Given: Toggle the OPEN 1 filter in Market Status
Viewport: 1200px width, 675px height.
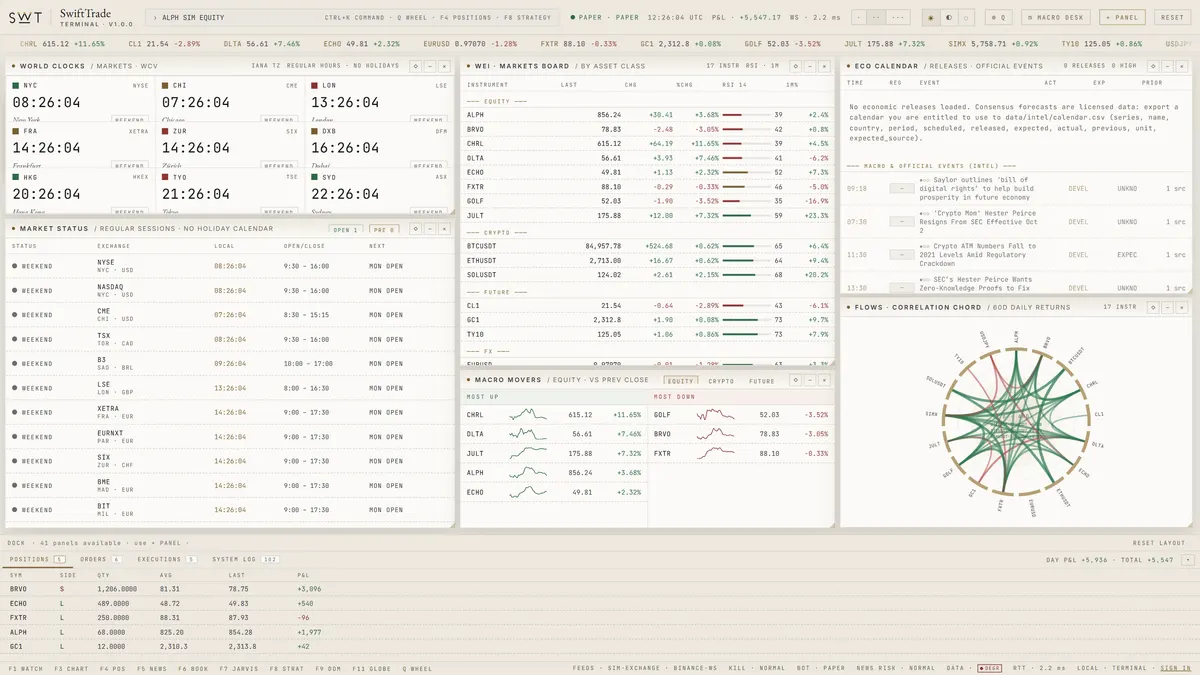Looking at the screenshot, I should 345,229.
